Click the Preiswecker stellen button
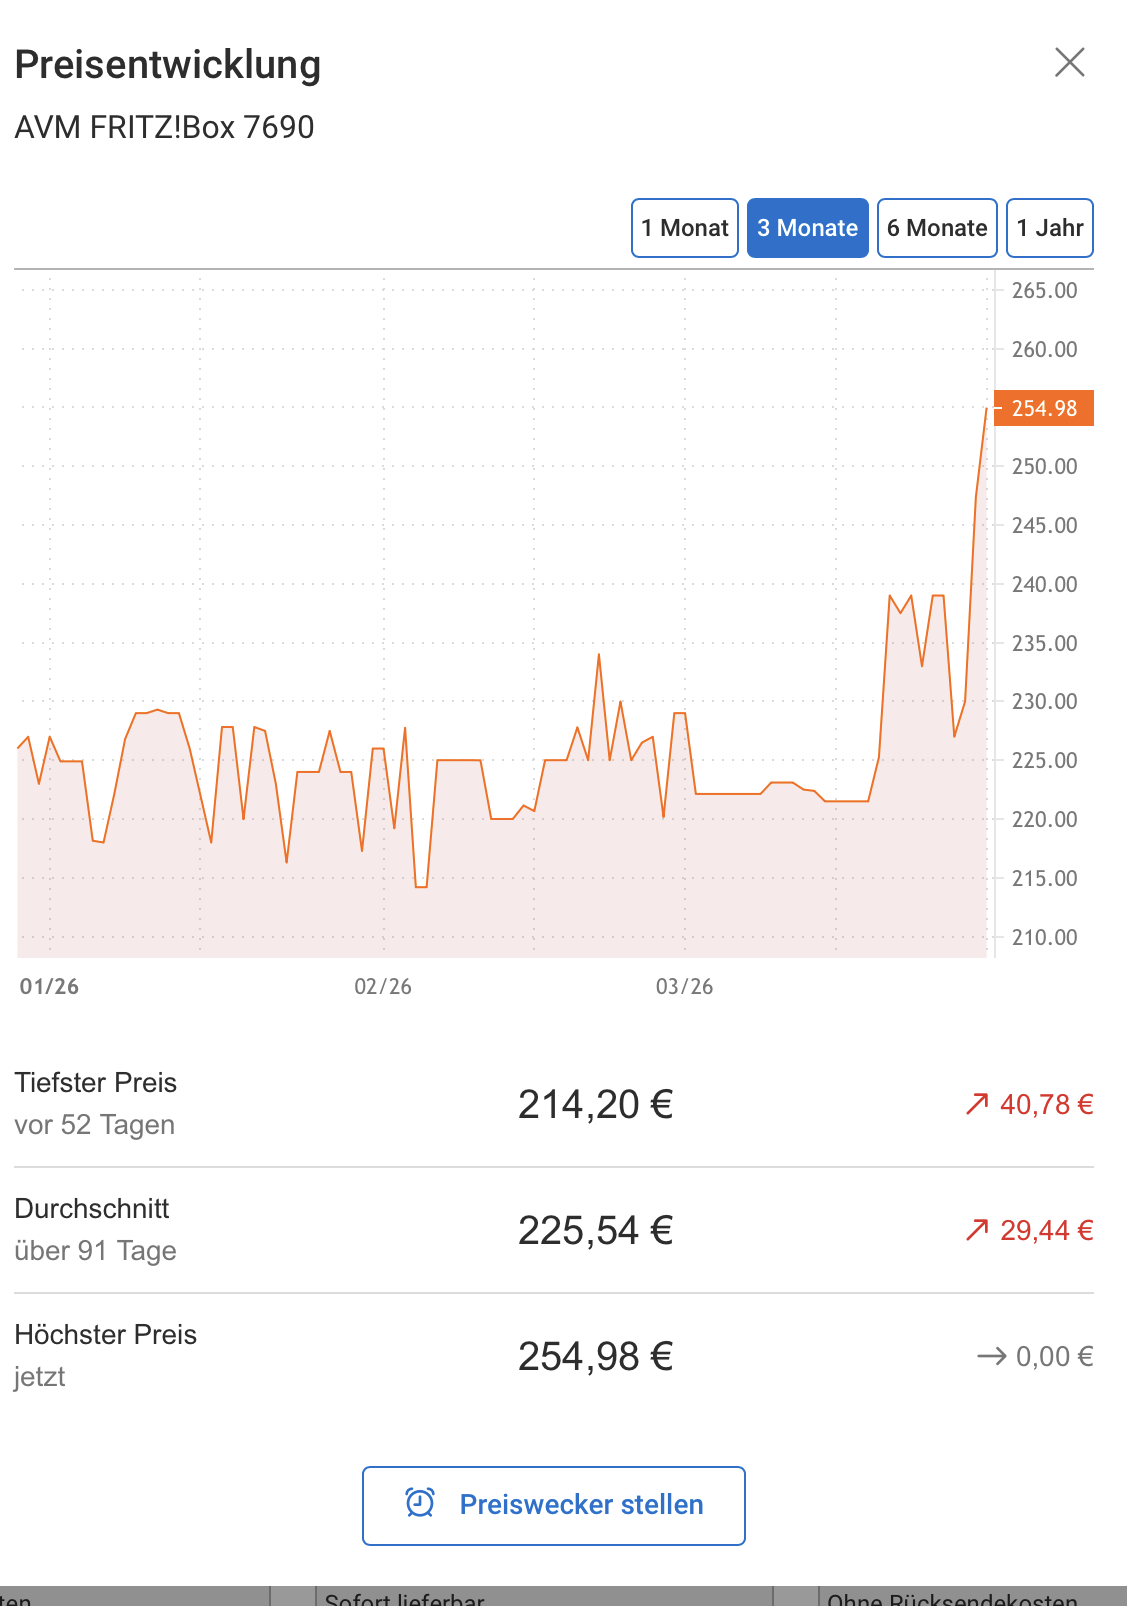Viewport: 1127px width, 1606px height. point(554,1505)
